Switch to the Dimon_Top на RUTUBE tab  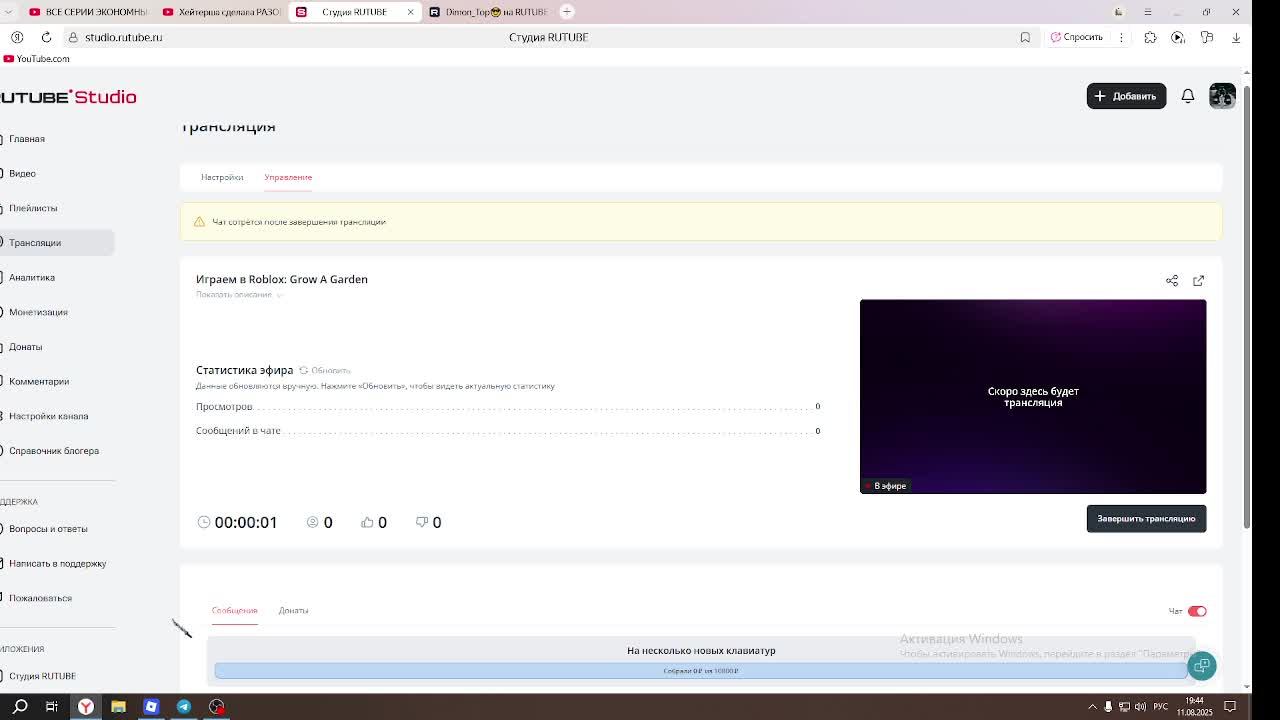click(487, 12)
